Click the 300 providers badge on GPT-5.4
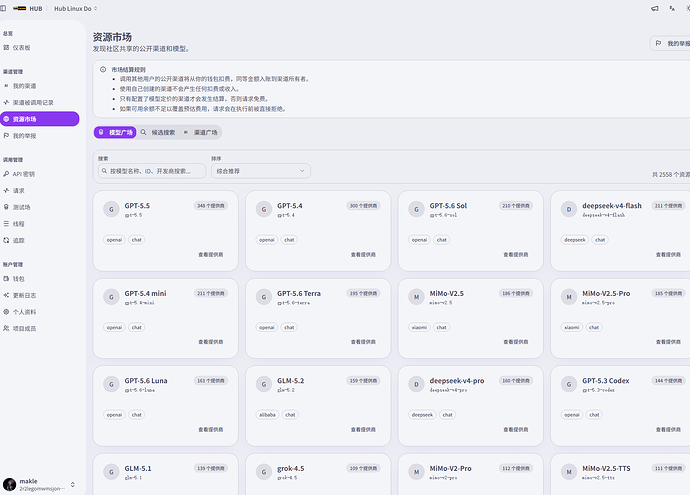 point(363,205)
